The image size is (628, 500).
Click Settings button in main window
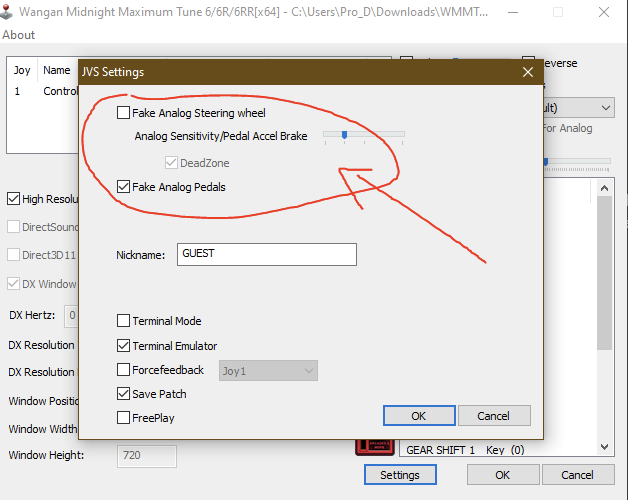tap(400, 475)
